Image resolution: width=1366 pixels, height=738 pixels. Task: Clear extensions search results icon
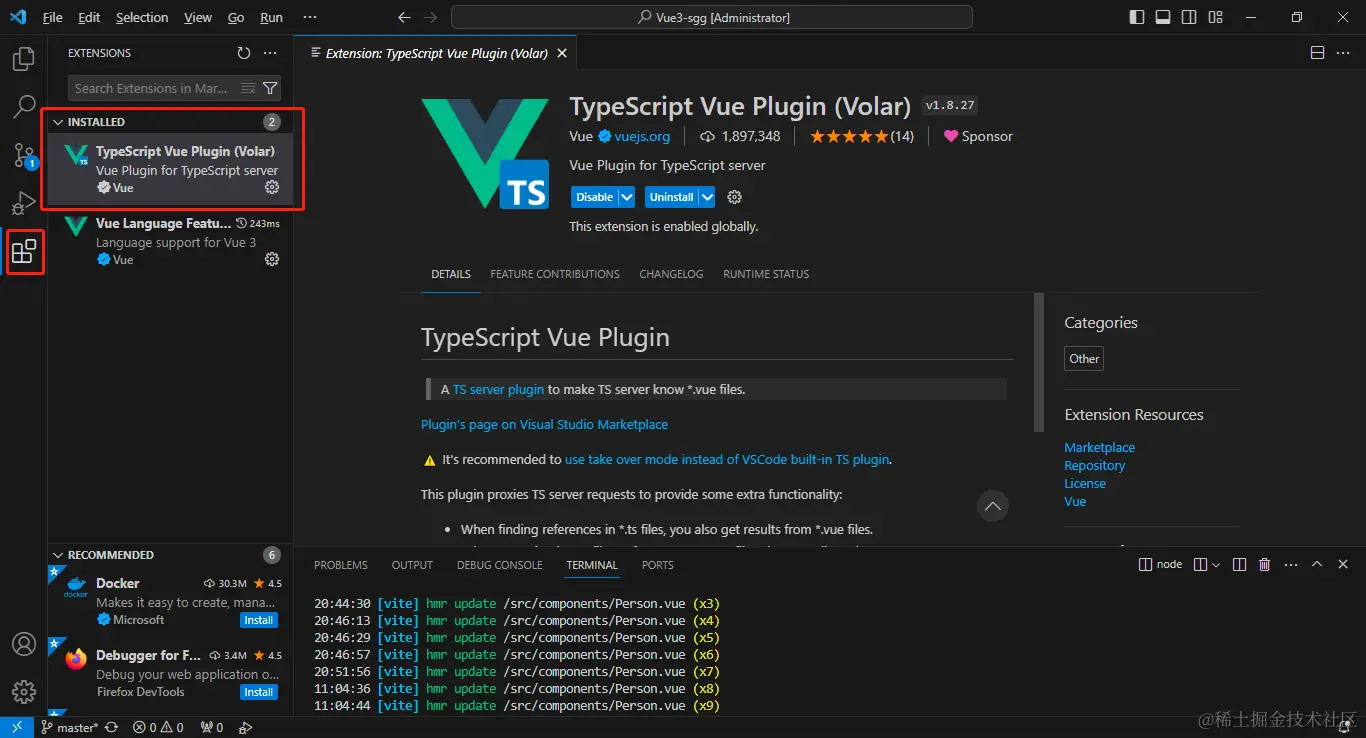tap(248, 88)
